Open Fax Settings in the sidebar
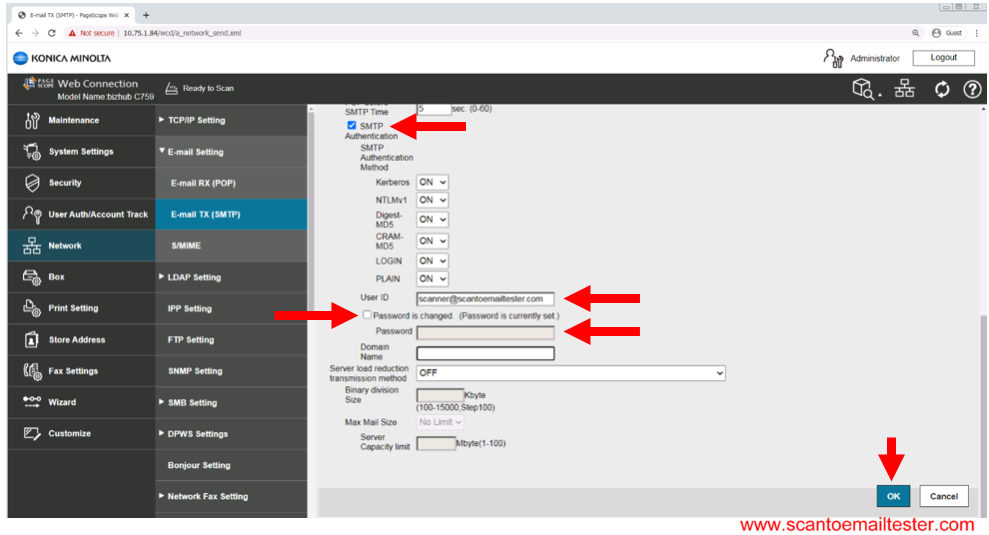Screen dimensions: 989x535 (x=73, y=371)
